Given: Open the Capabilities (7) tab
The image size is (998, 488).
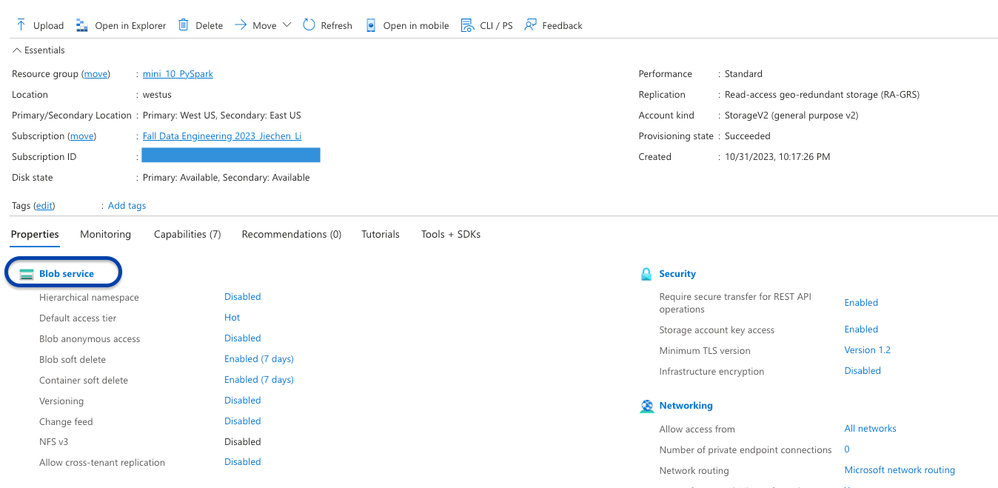Looking at the screenshot, I should (187, 234).
